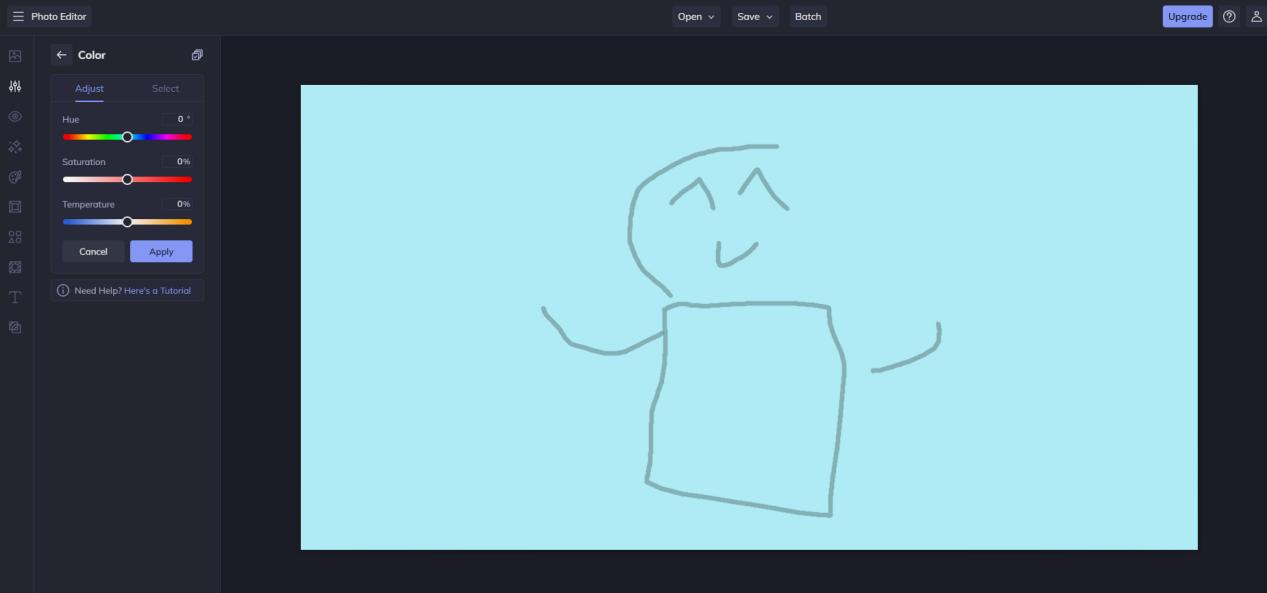Open the Frames sidebar icon
The width and height of the screenshot is (1267, 593).
pos(15,207)
